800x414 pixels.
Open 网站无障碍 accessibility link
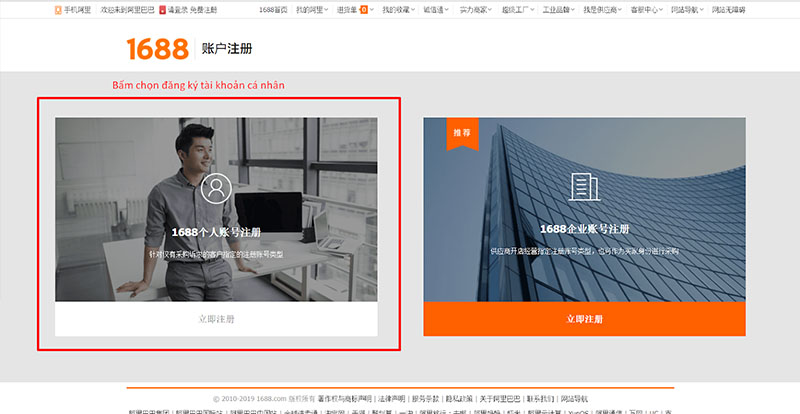(x=729, y=10)
